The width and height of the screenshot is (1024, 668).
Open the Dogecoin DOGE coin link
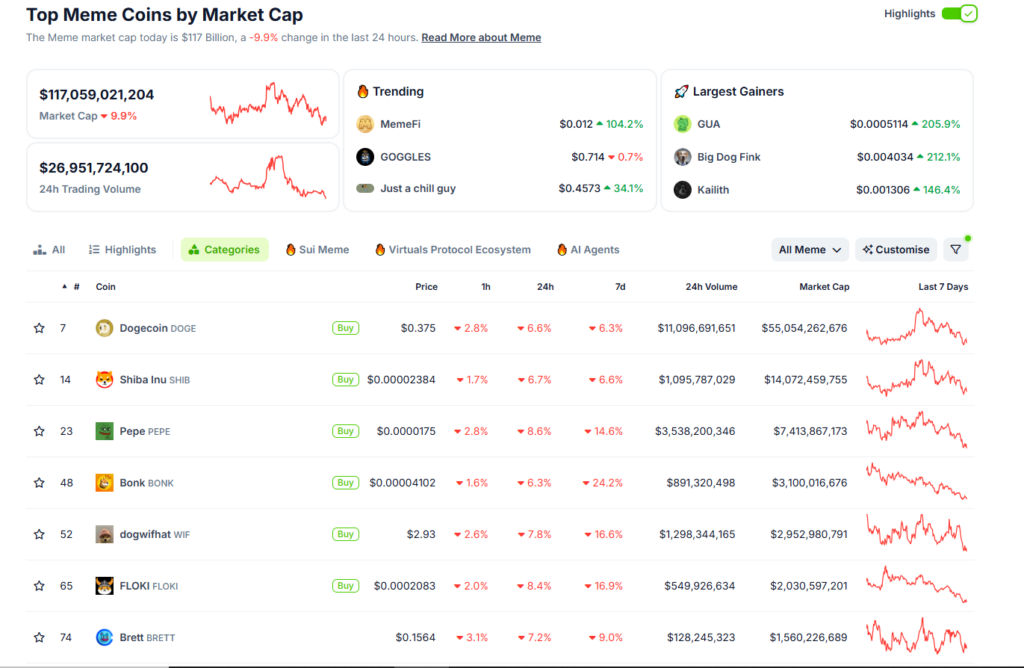(x=157, y=328)
